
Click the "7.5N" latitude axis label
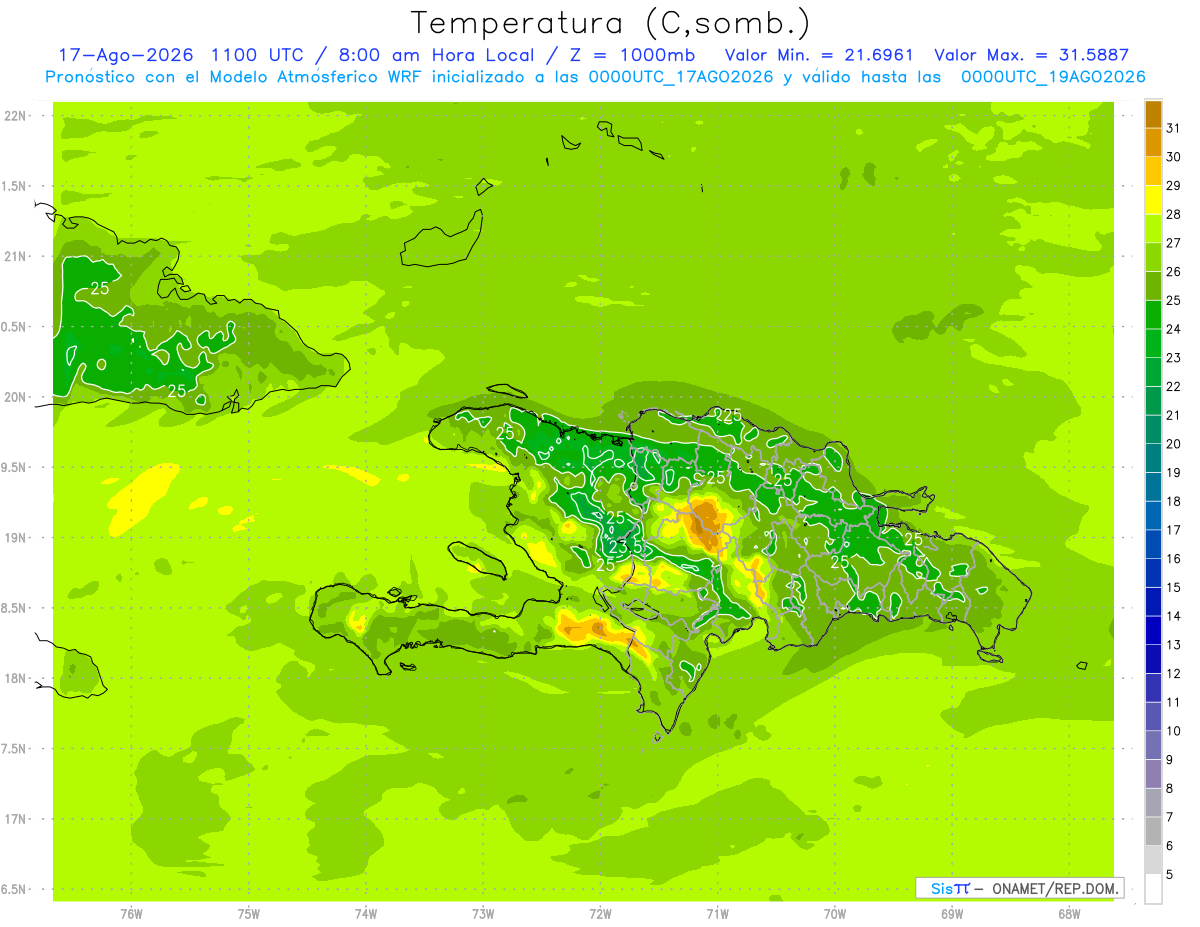[x=15, y=749]
